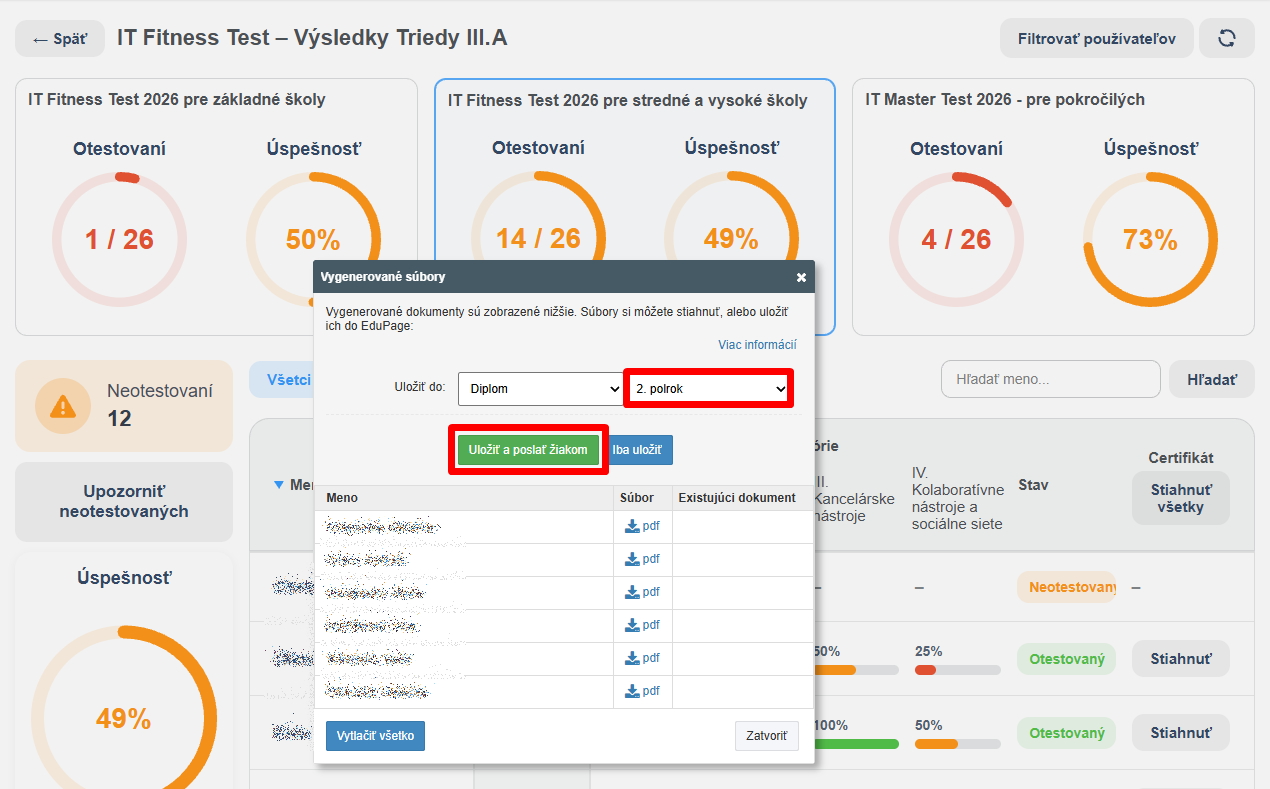Click the Neotestovaní warning icon
The width and height of the screenshot is (1270, 789).
click(63, 405)
